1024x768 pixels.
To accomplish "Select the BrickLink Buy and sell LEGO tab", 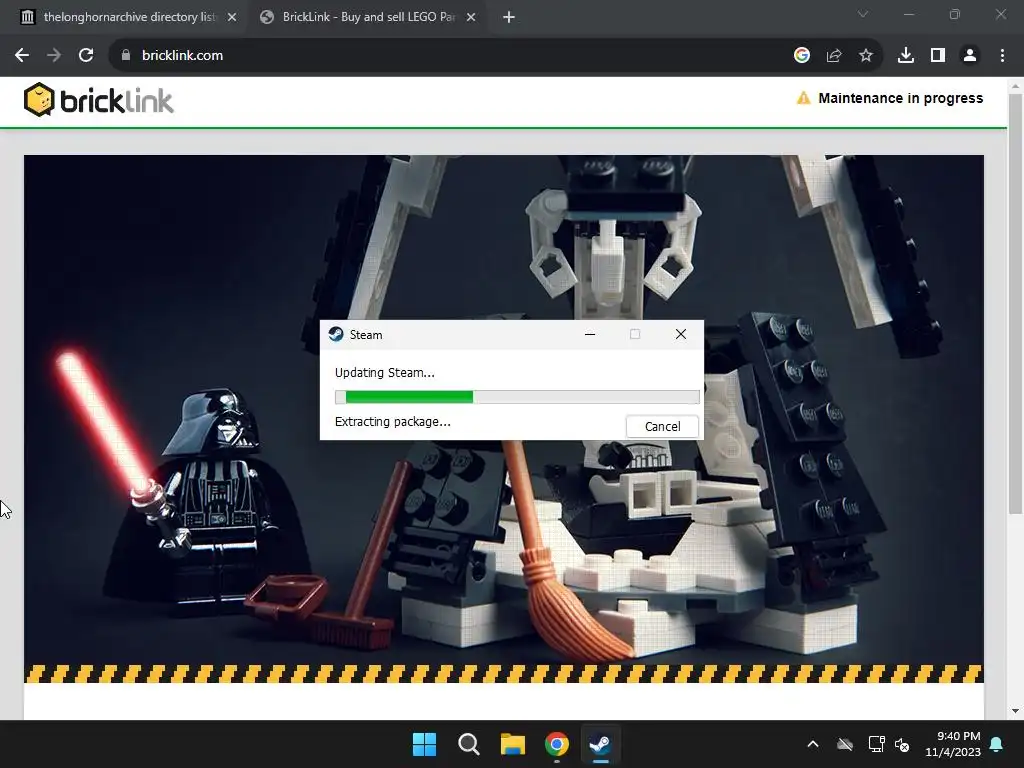I will point(368,17).
